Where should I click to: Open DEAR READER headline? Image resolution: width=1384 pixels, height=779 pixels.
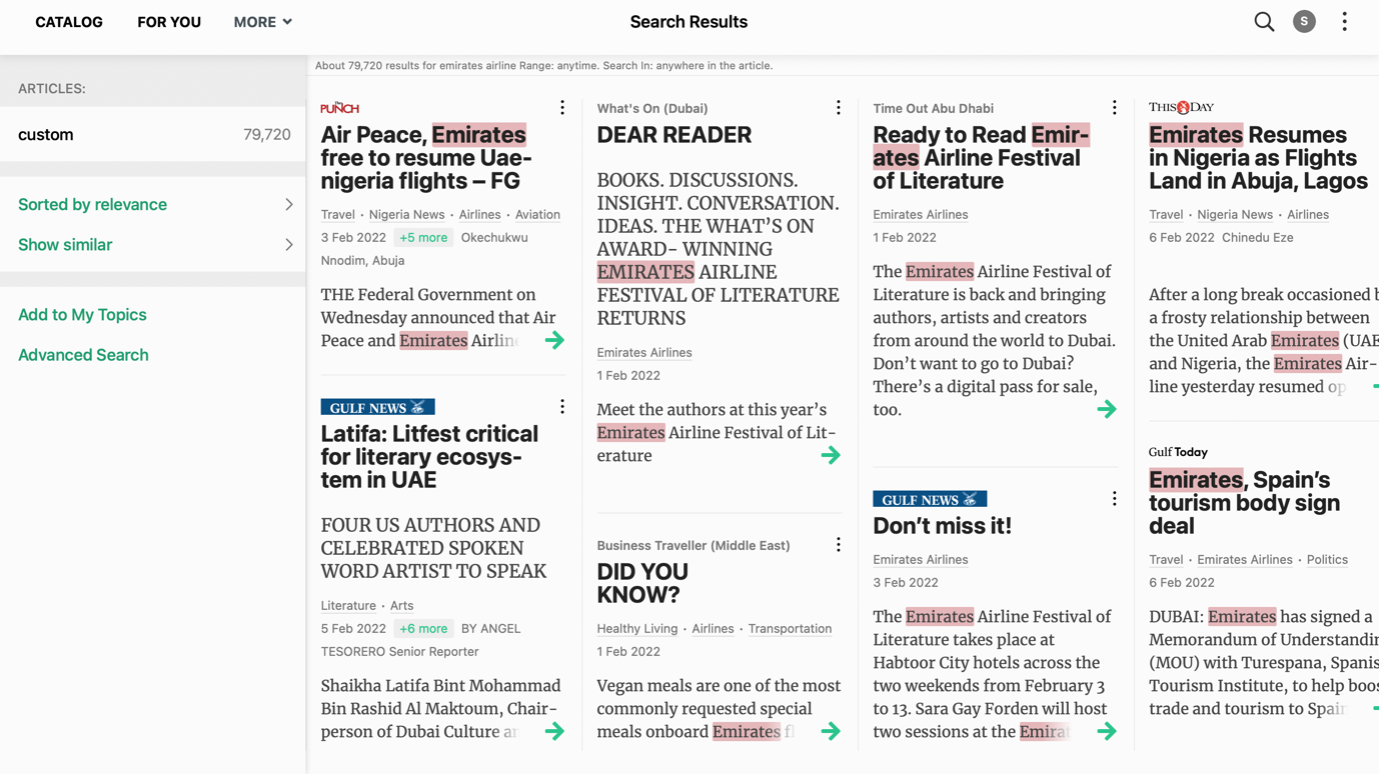point(674,135)
